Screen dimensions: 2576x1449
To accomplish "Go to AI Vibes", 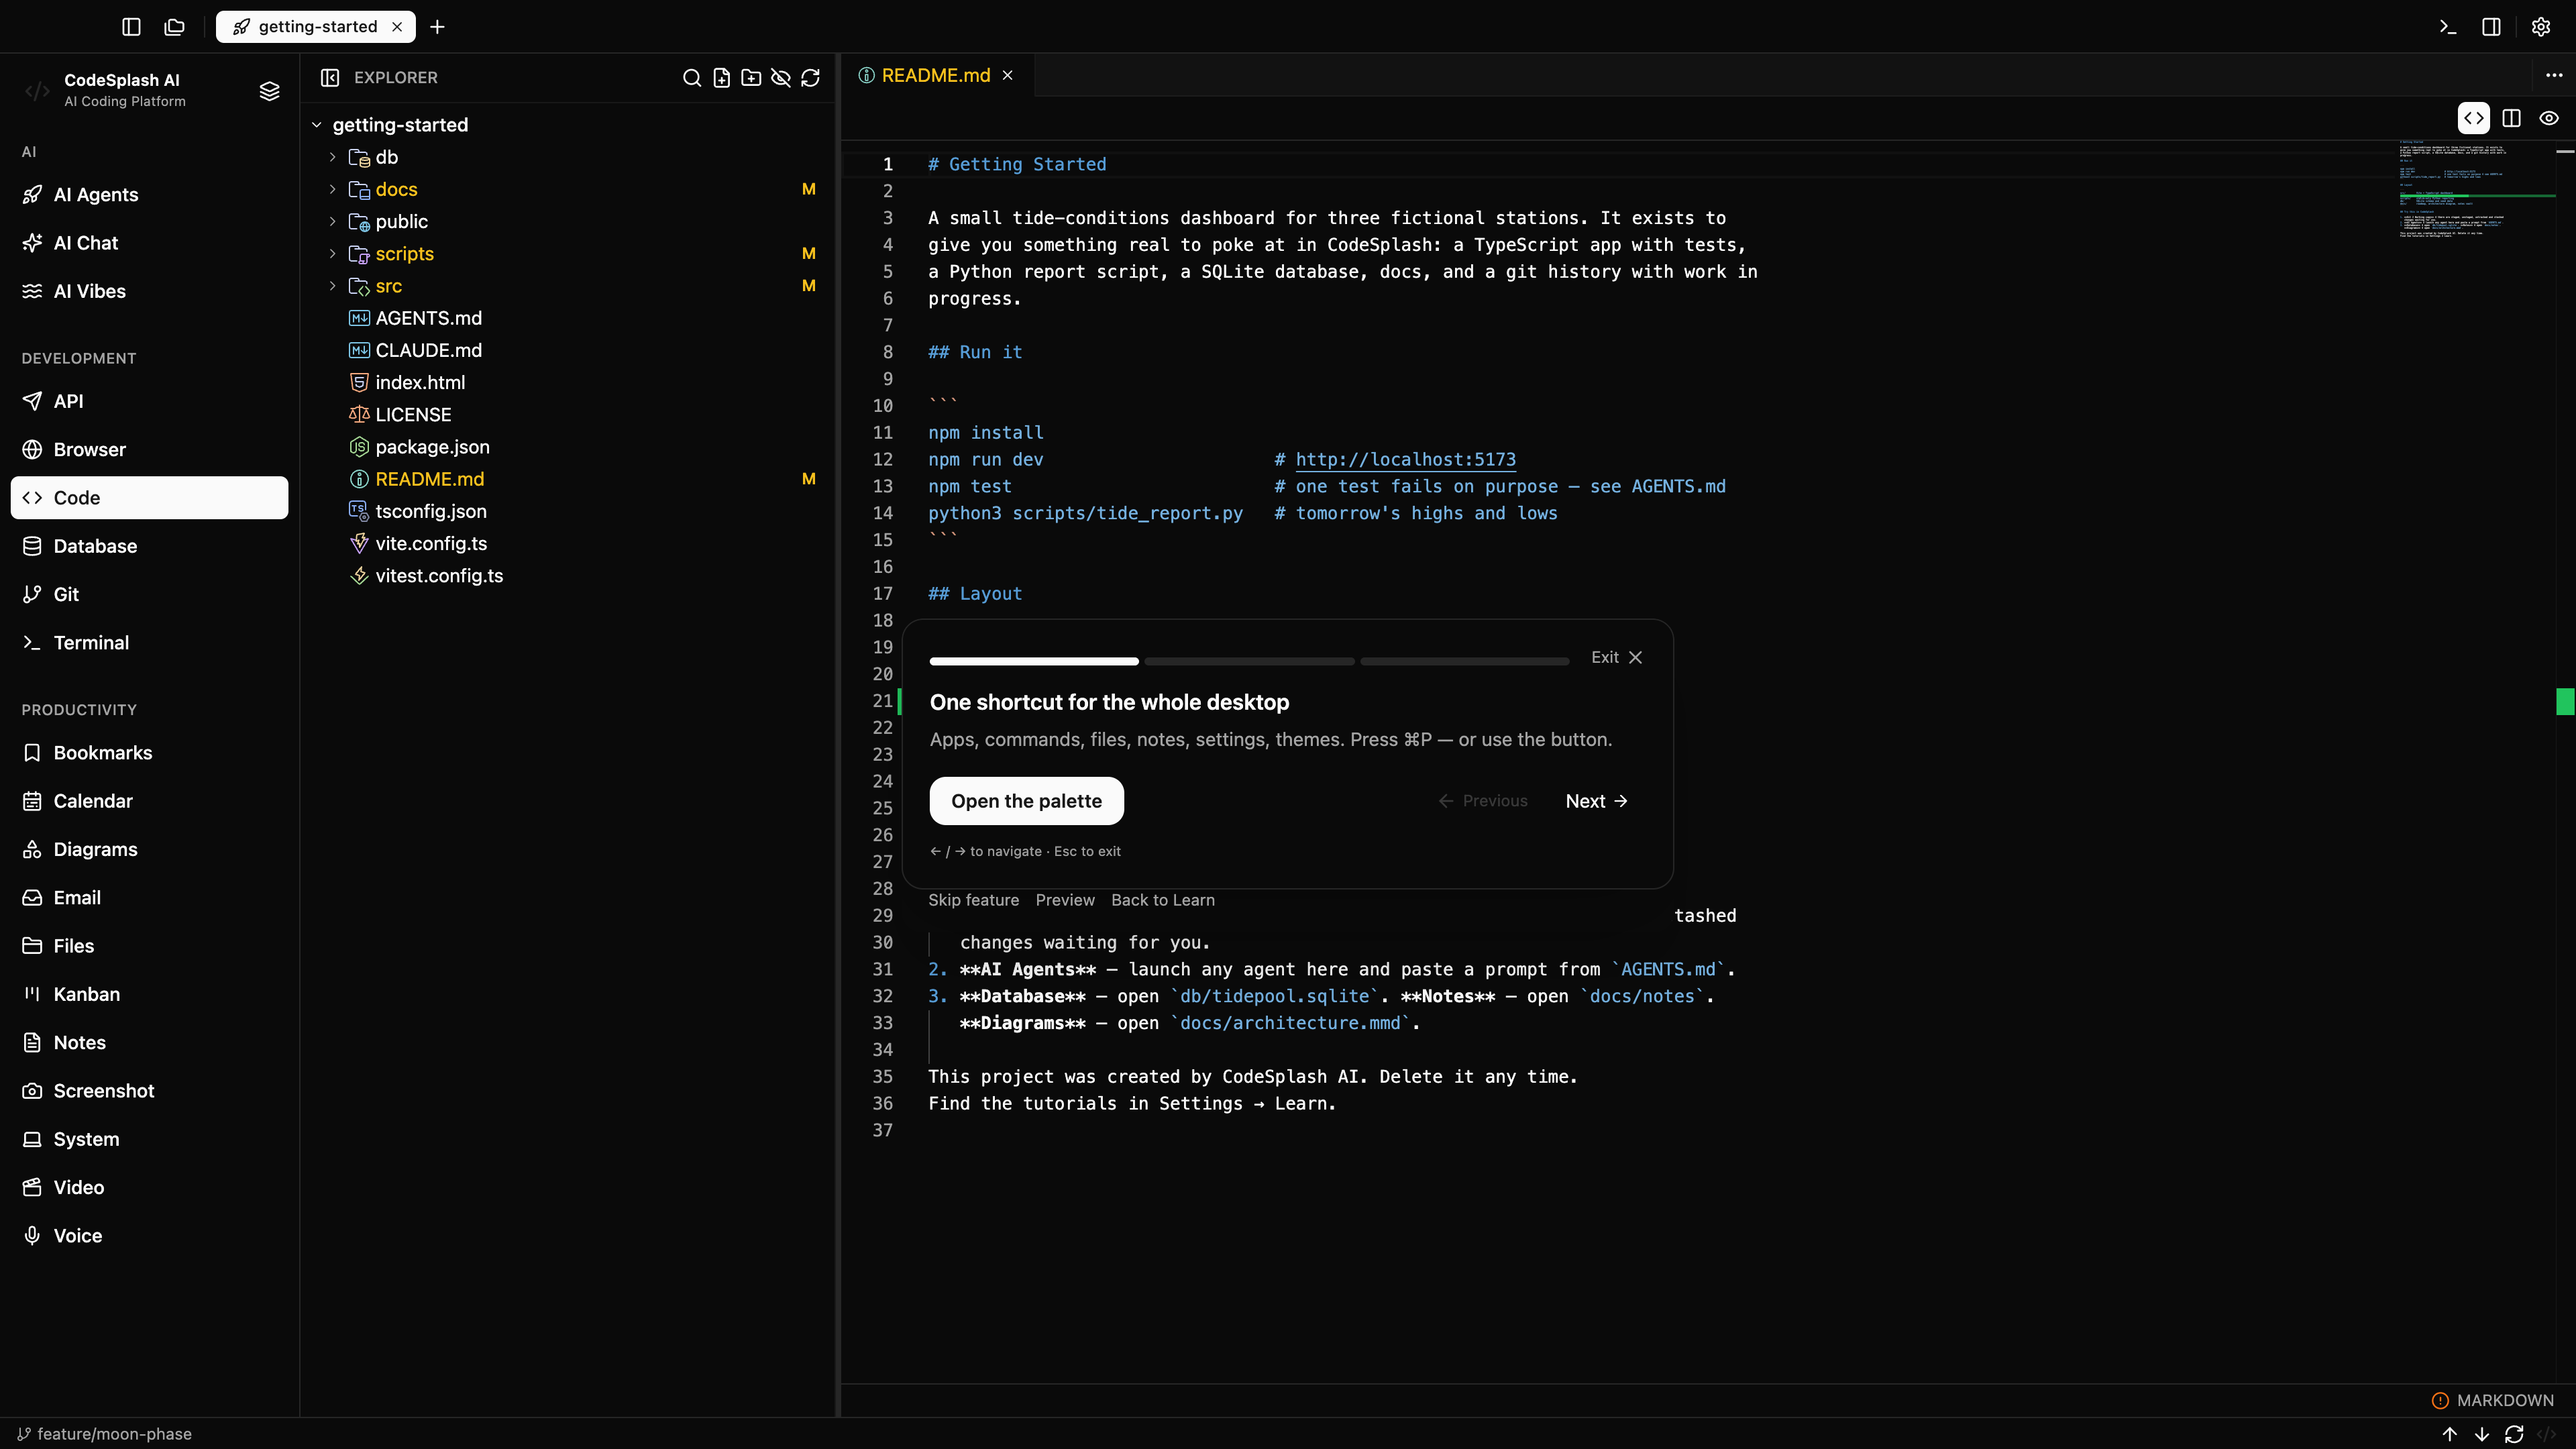I will [x=149, y=291].
